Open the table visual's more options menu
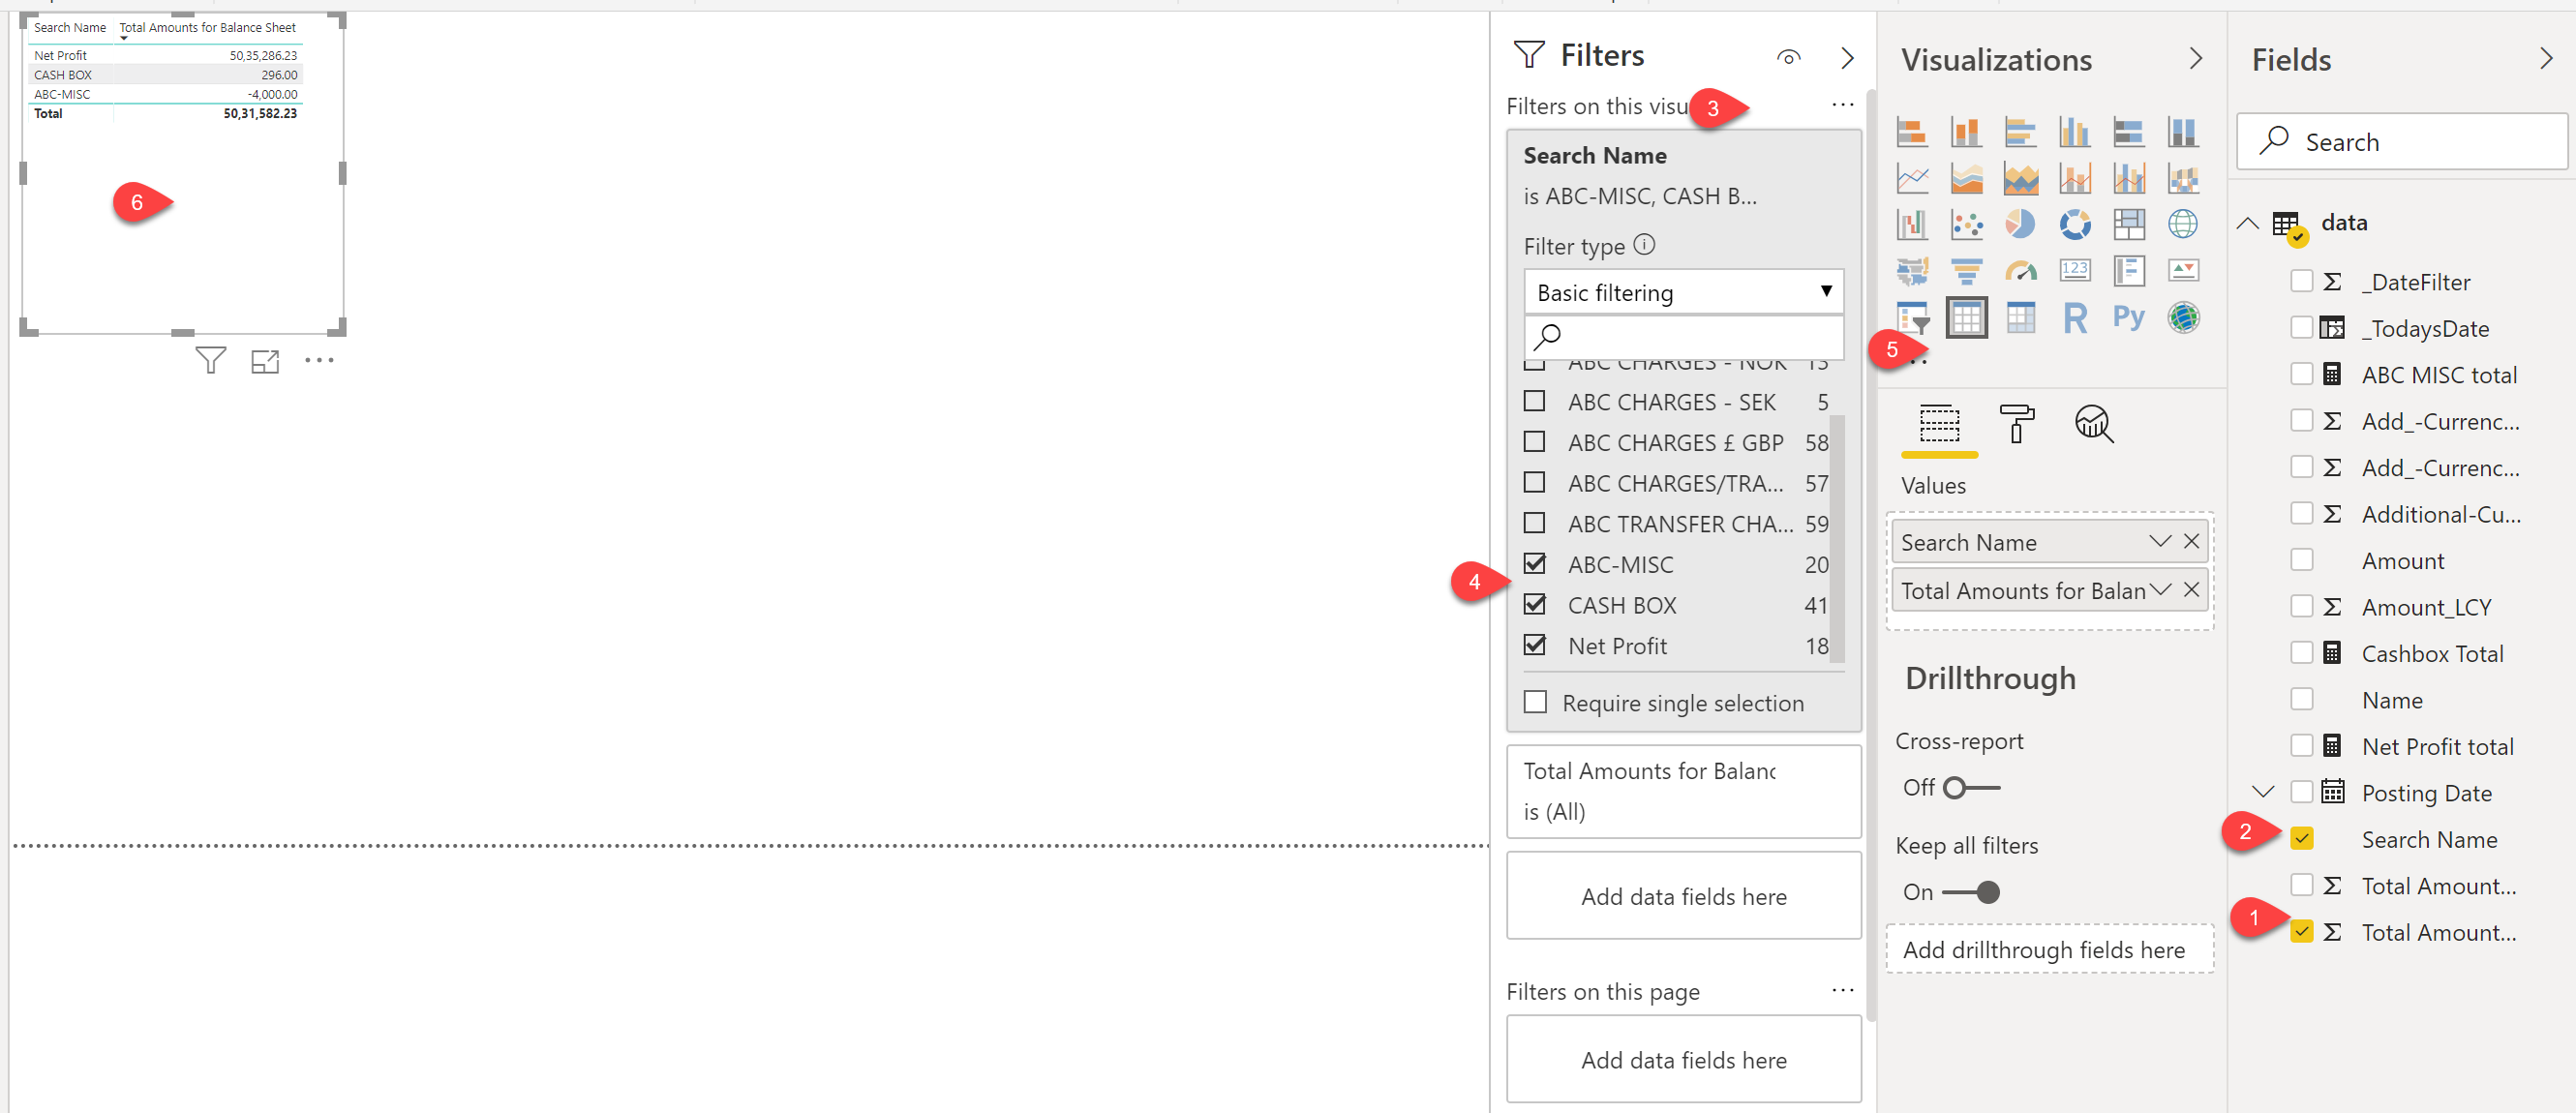 319,360
